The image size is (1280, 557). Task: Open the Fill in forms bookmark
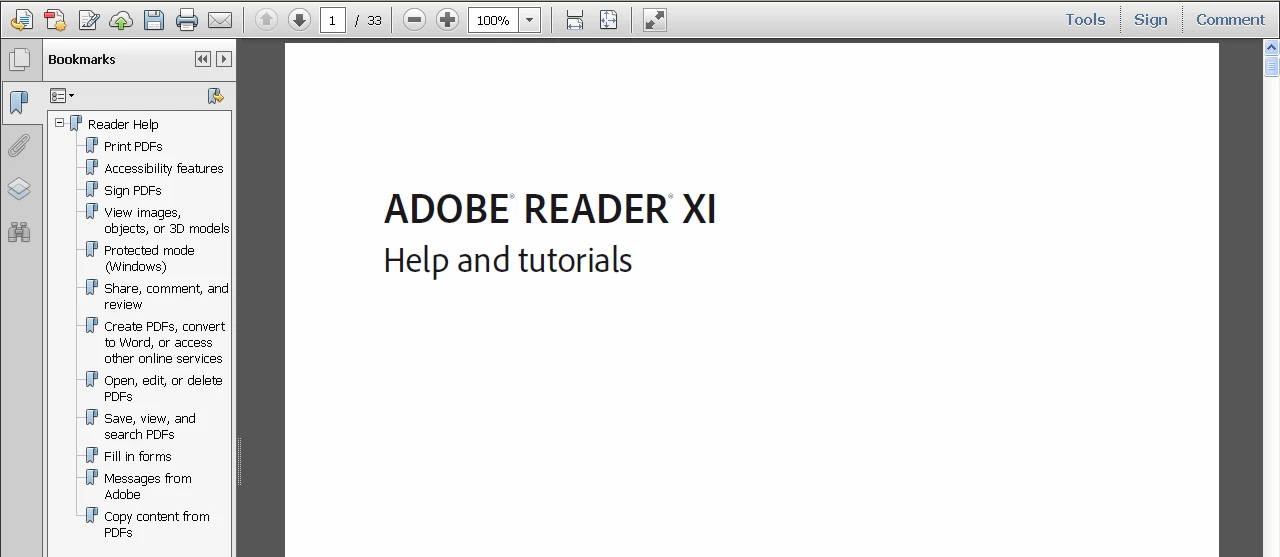coord(138,456)
